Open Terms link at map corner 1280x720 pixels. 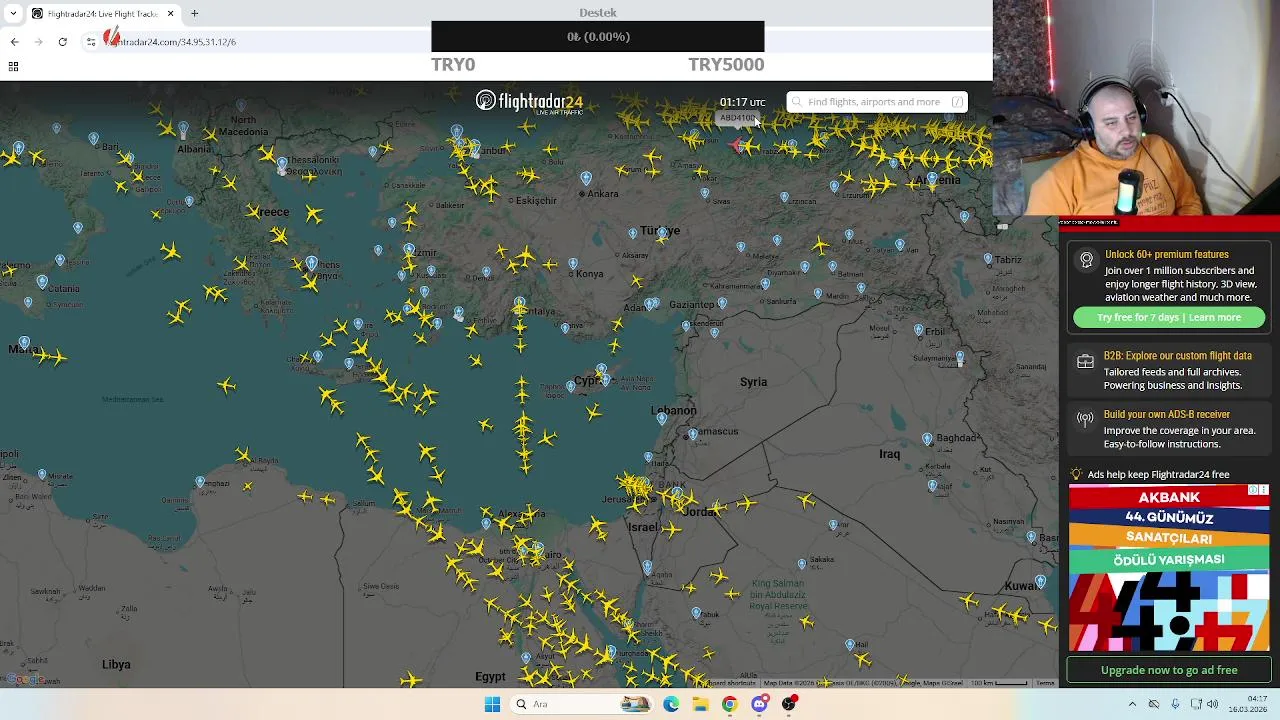(x=1045, y=683)
